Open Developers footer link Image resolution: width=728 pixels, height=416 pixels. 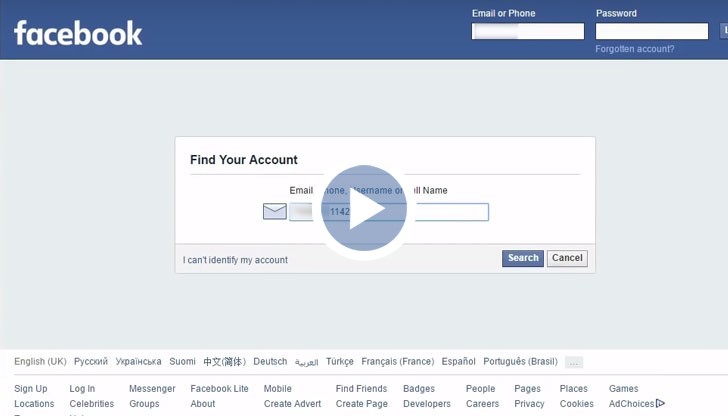(427, 404)
